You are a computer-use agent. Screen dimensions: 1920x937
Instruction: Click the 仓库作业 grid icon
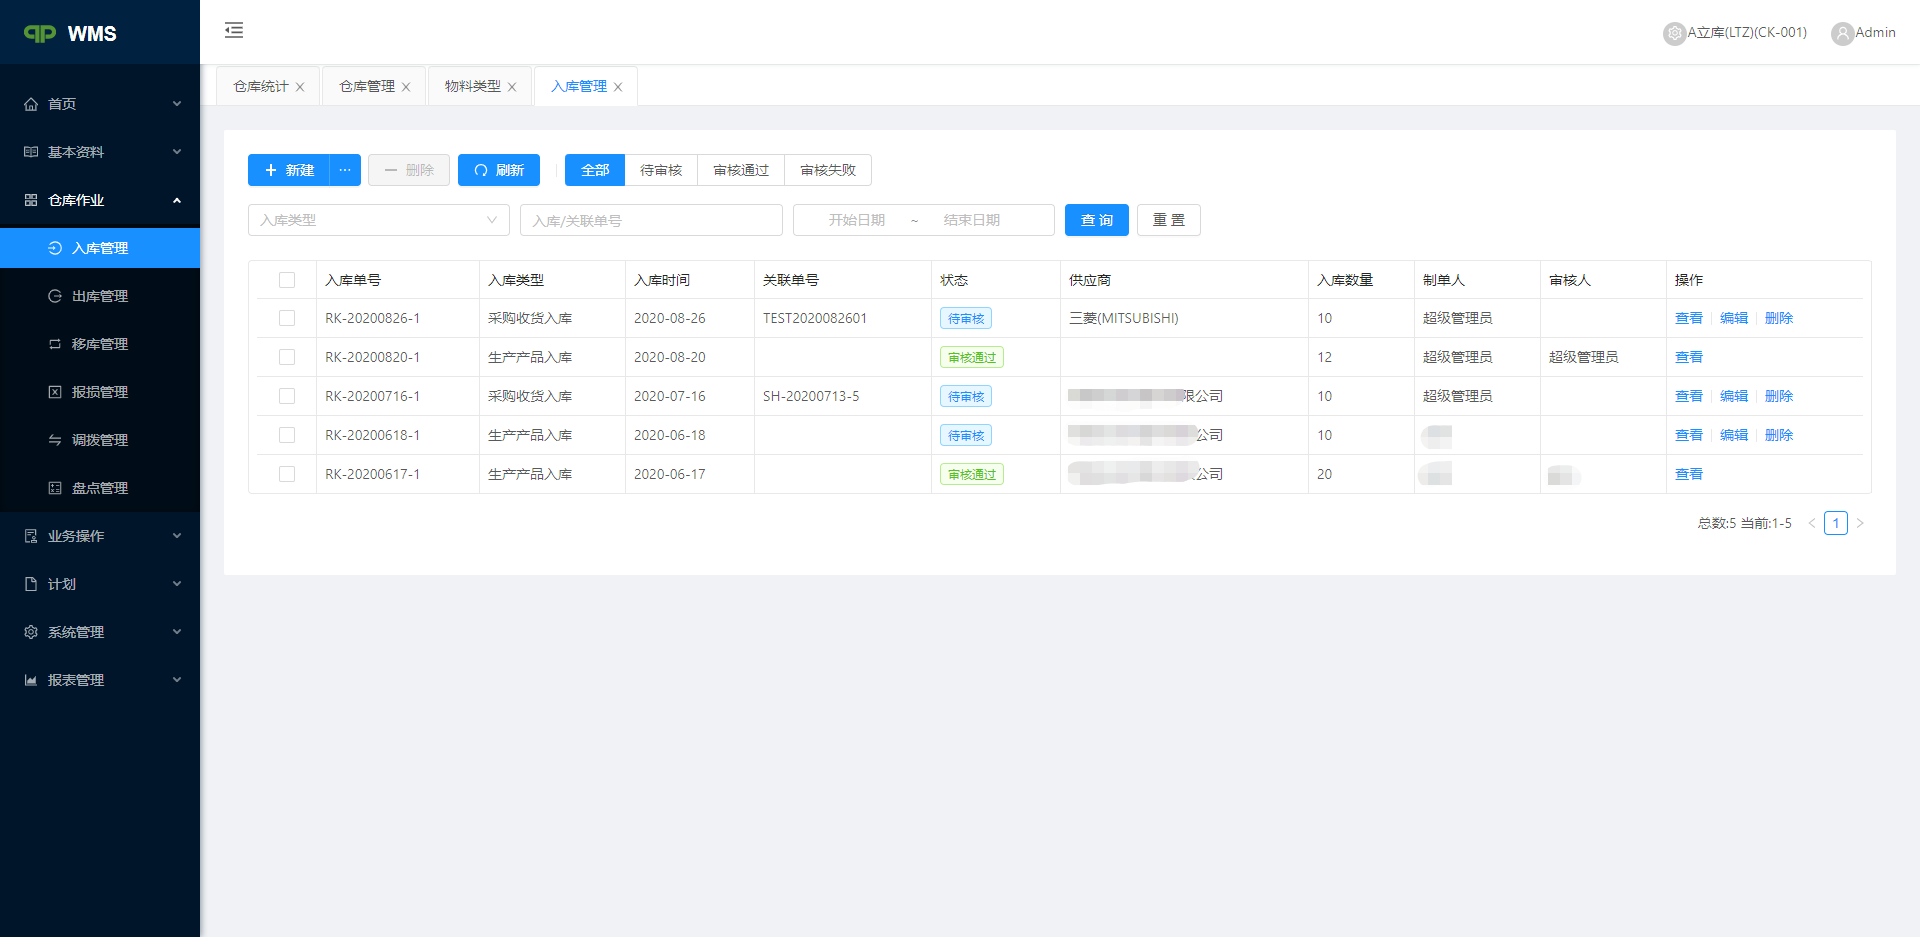point(31,200)
